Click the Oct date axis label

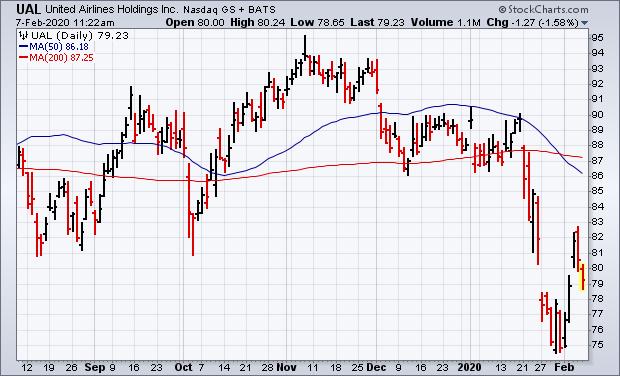[x=183, y=367]
